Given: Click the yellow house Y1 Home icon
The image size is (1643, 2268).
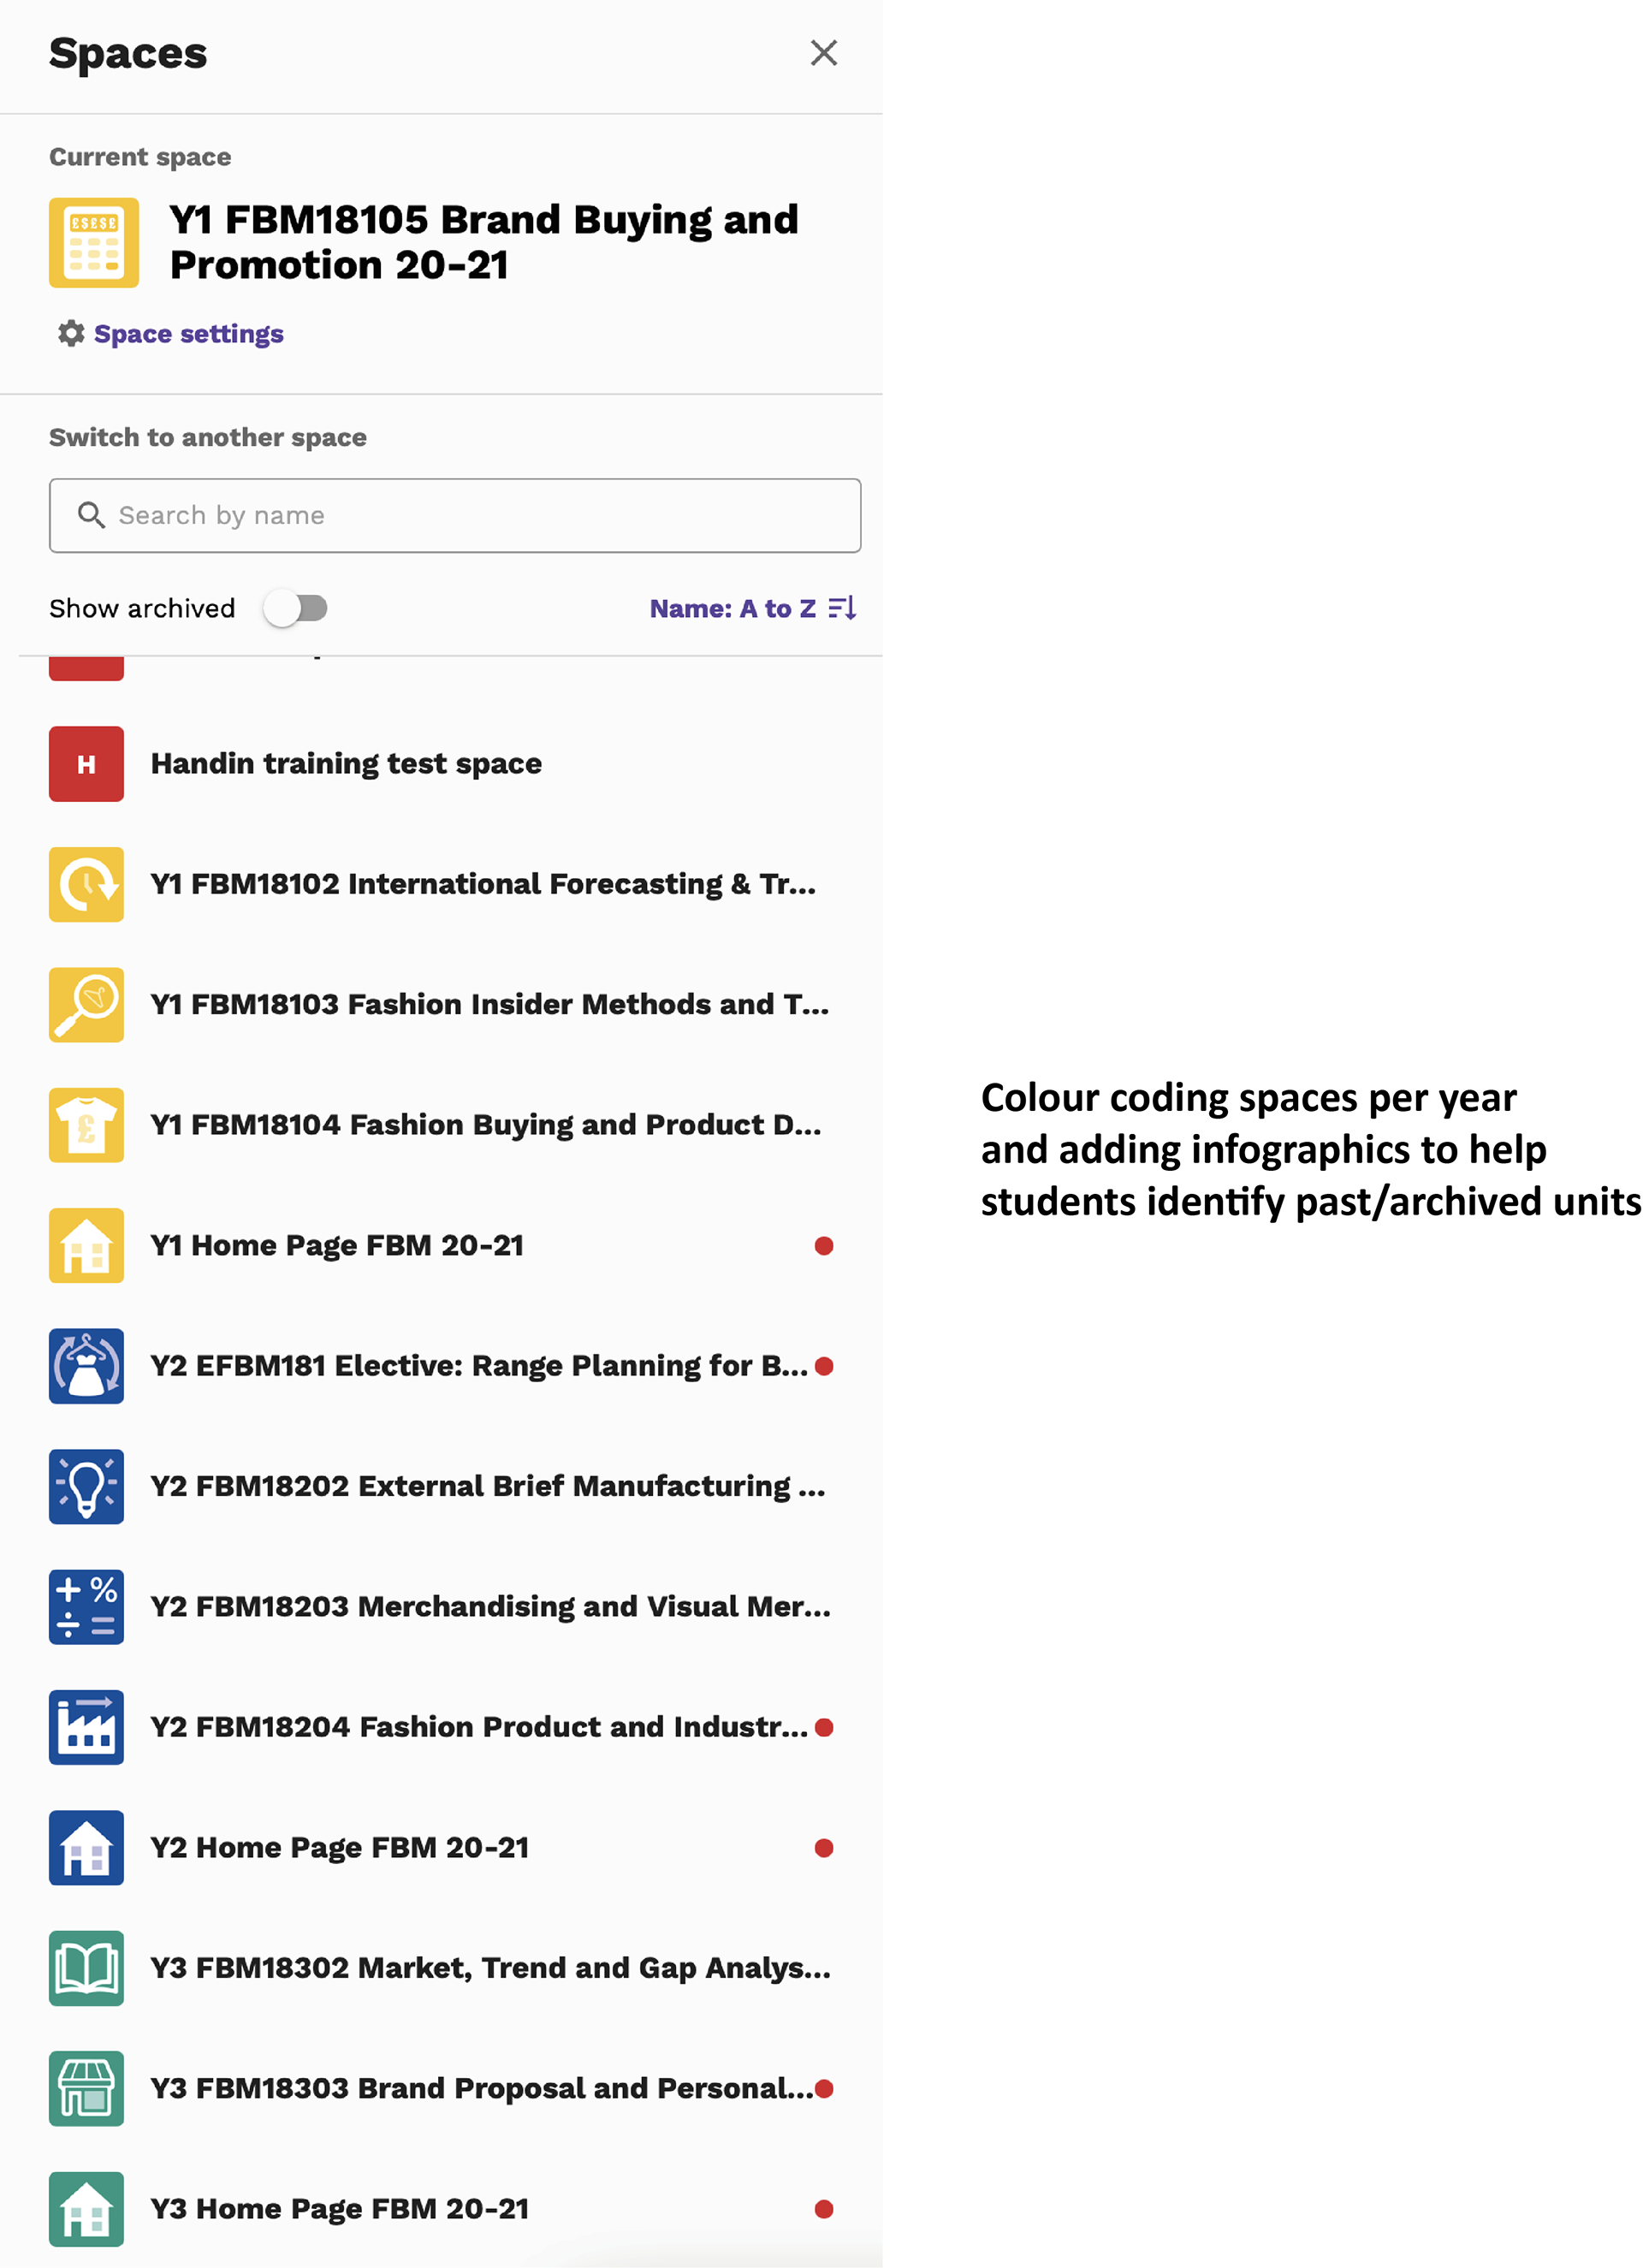Looking at the screenshot, I should pyautogui.click(x=86, y=1246).
